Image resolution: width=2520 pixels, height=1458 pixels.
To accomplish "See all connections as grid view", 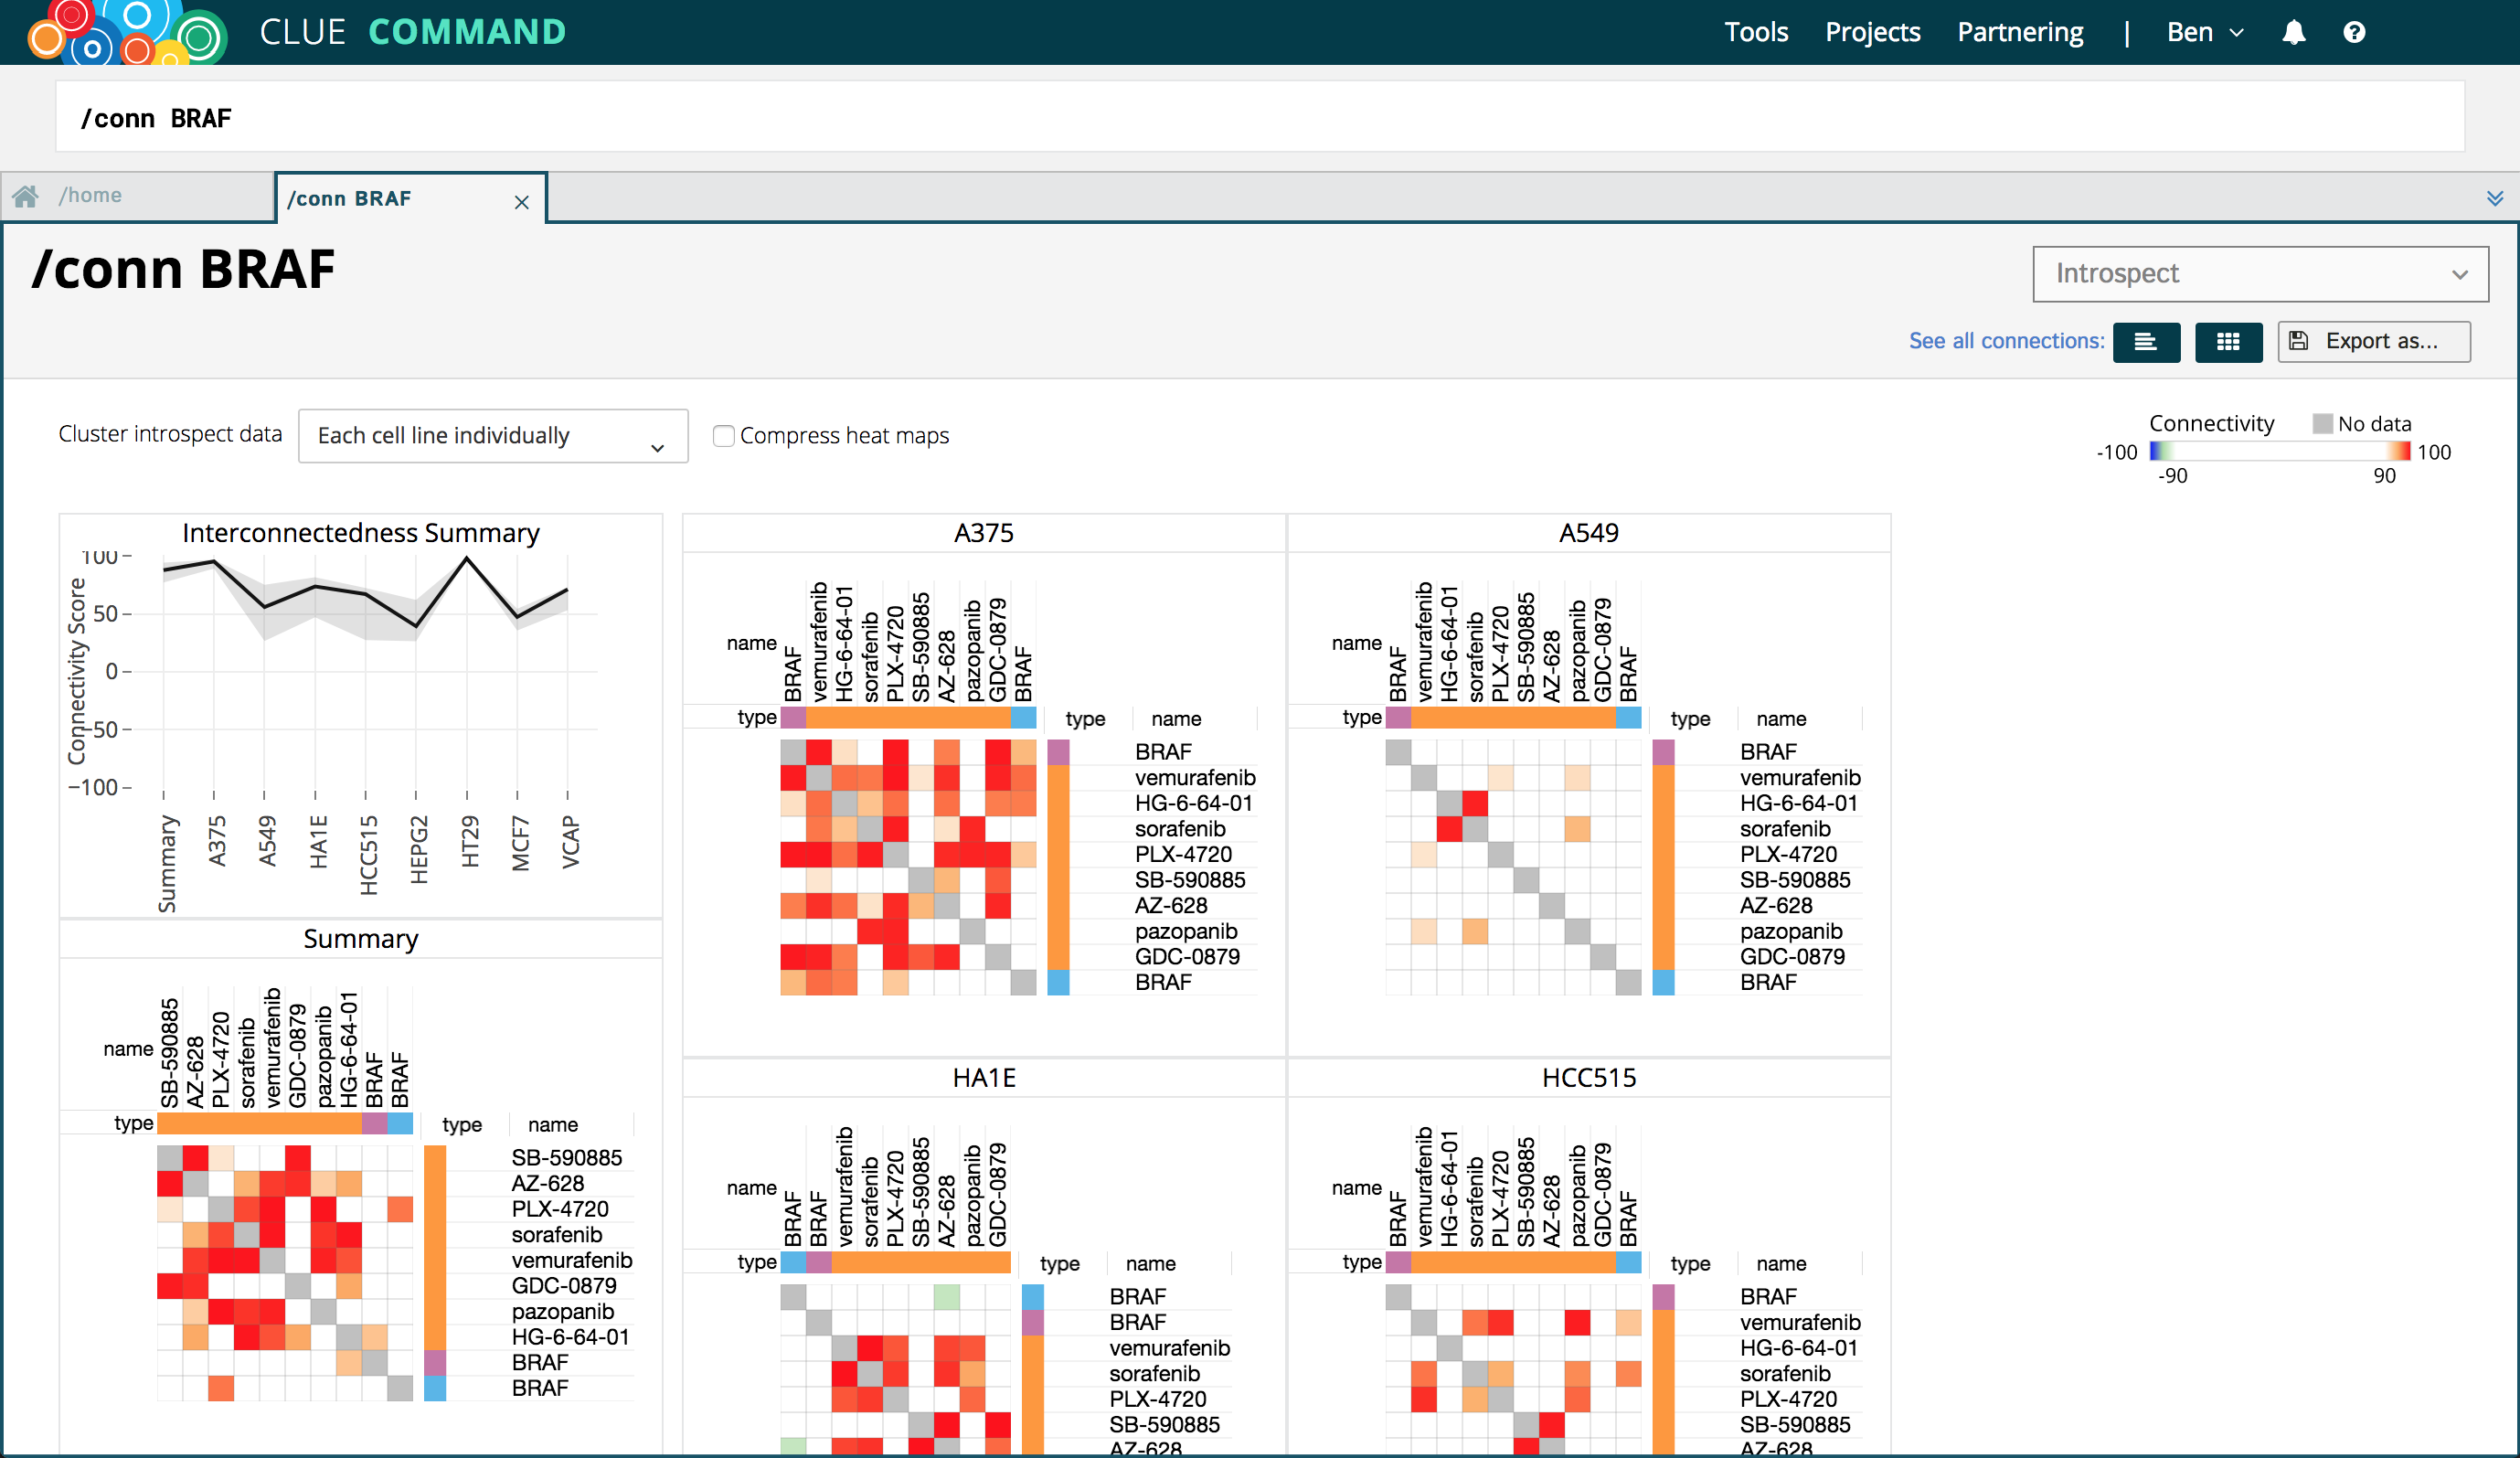I will point(2228,342).
